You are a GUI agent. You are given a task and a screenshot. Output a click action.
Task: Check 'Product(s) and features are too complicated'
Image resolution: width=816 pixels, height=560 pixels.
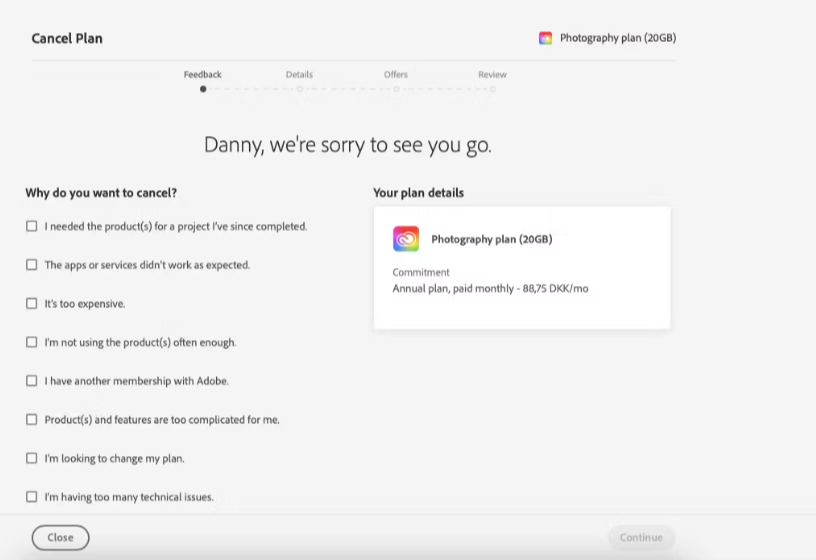pyautogui.click(x=32, y=419)
